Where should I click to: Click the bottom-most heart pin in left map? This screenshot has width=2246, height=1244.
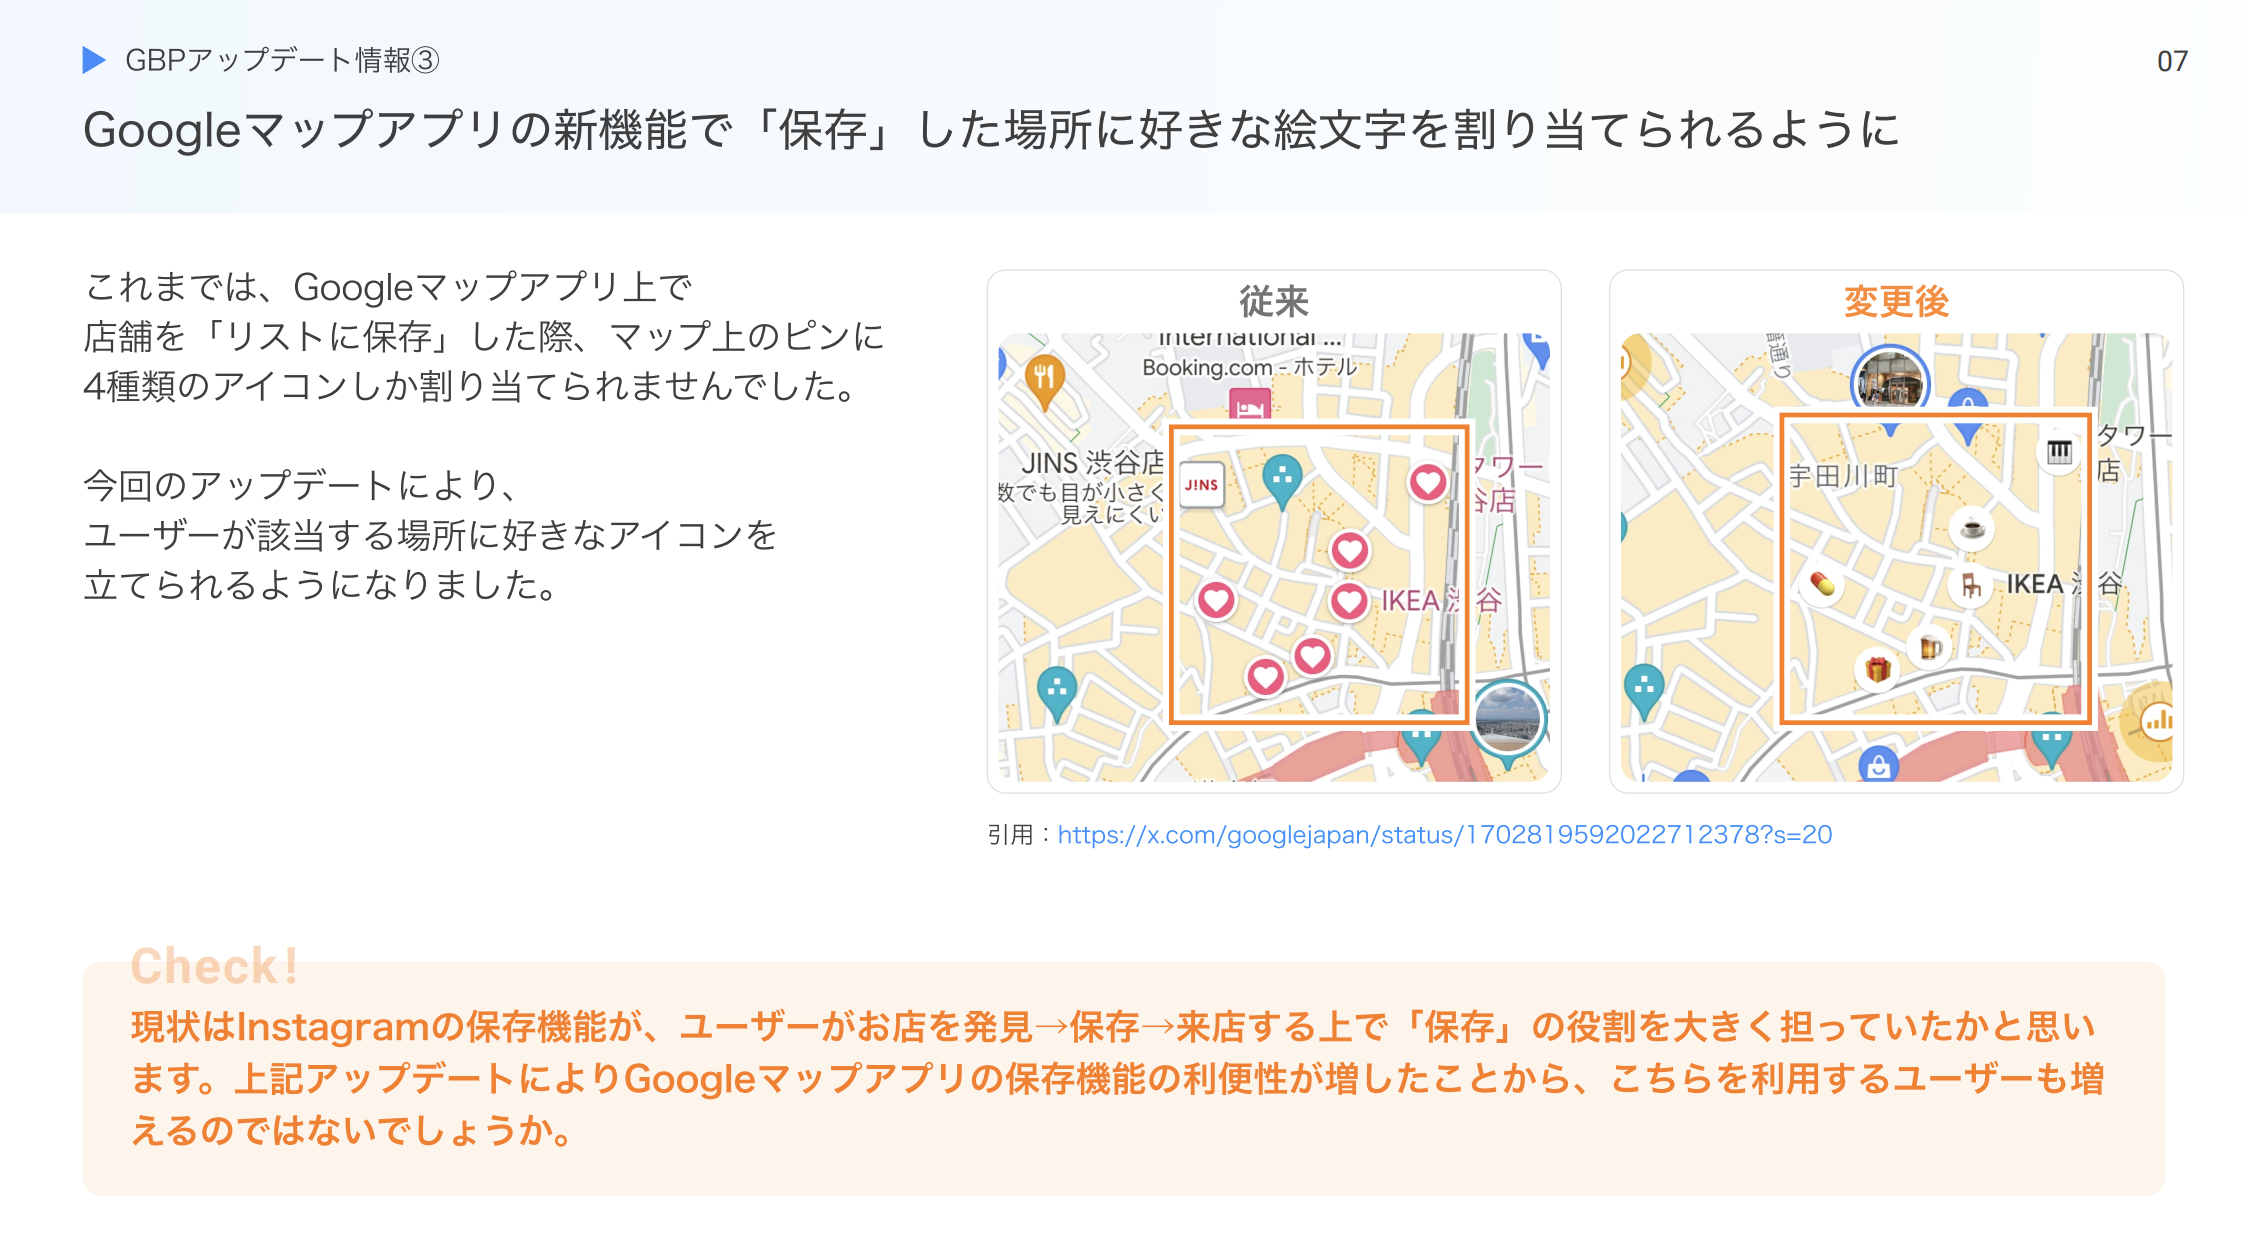pyautogui.click(x=1265, y=677)
